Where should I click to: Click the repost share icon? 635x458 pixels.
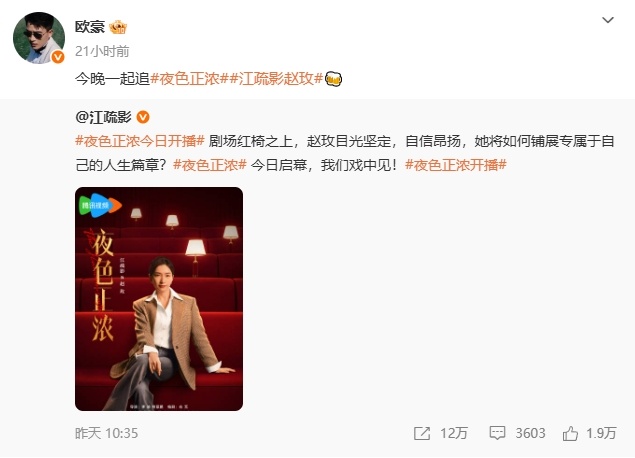422,433
